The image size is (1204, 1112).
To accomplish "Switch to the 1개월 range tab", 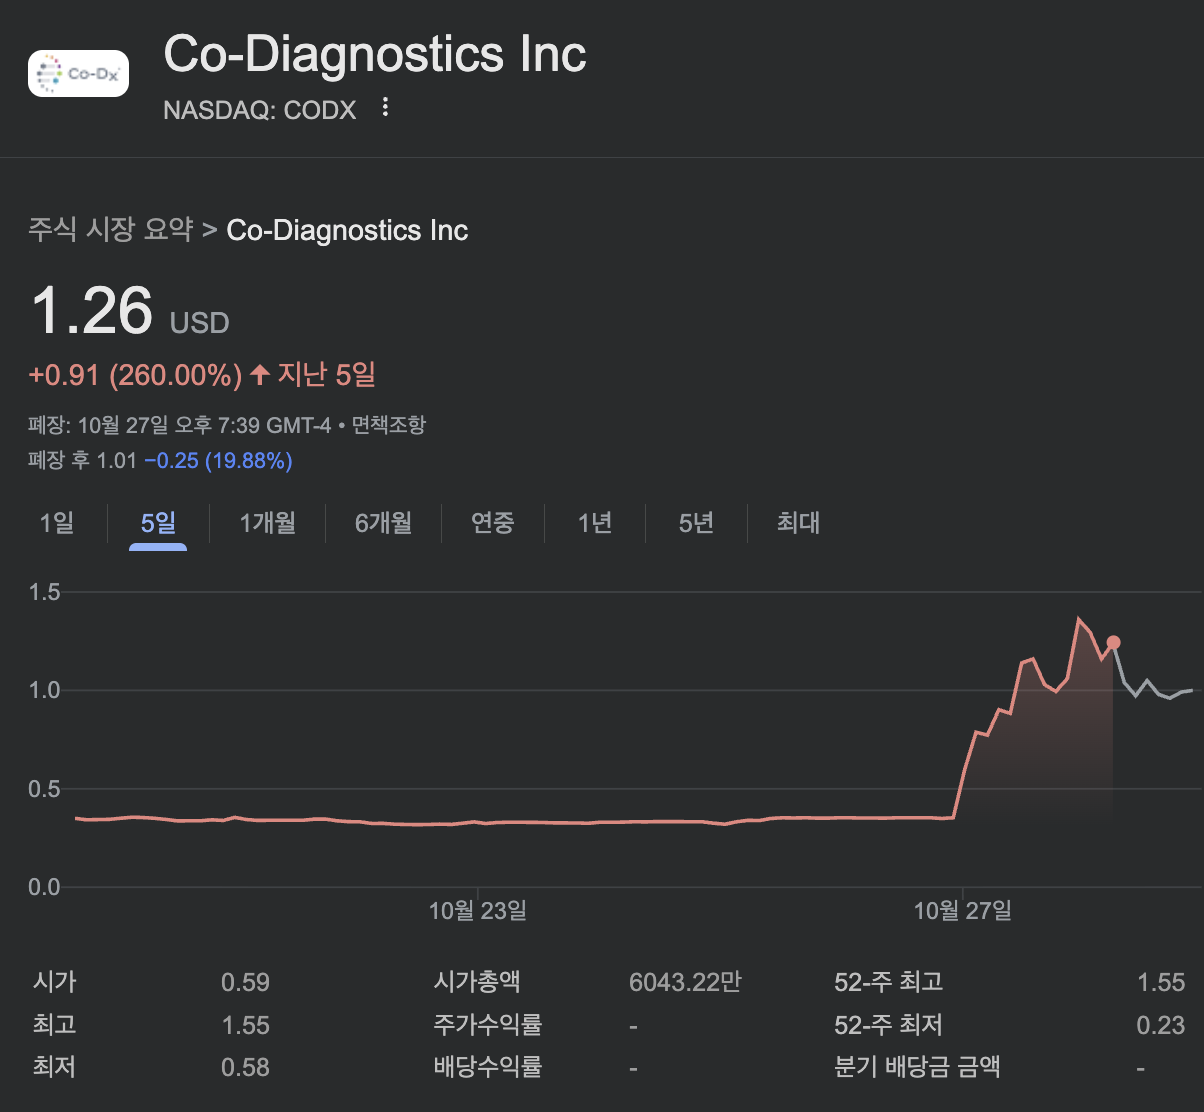I will pyautogui.click(x=267, y=523).
